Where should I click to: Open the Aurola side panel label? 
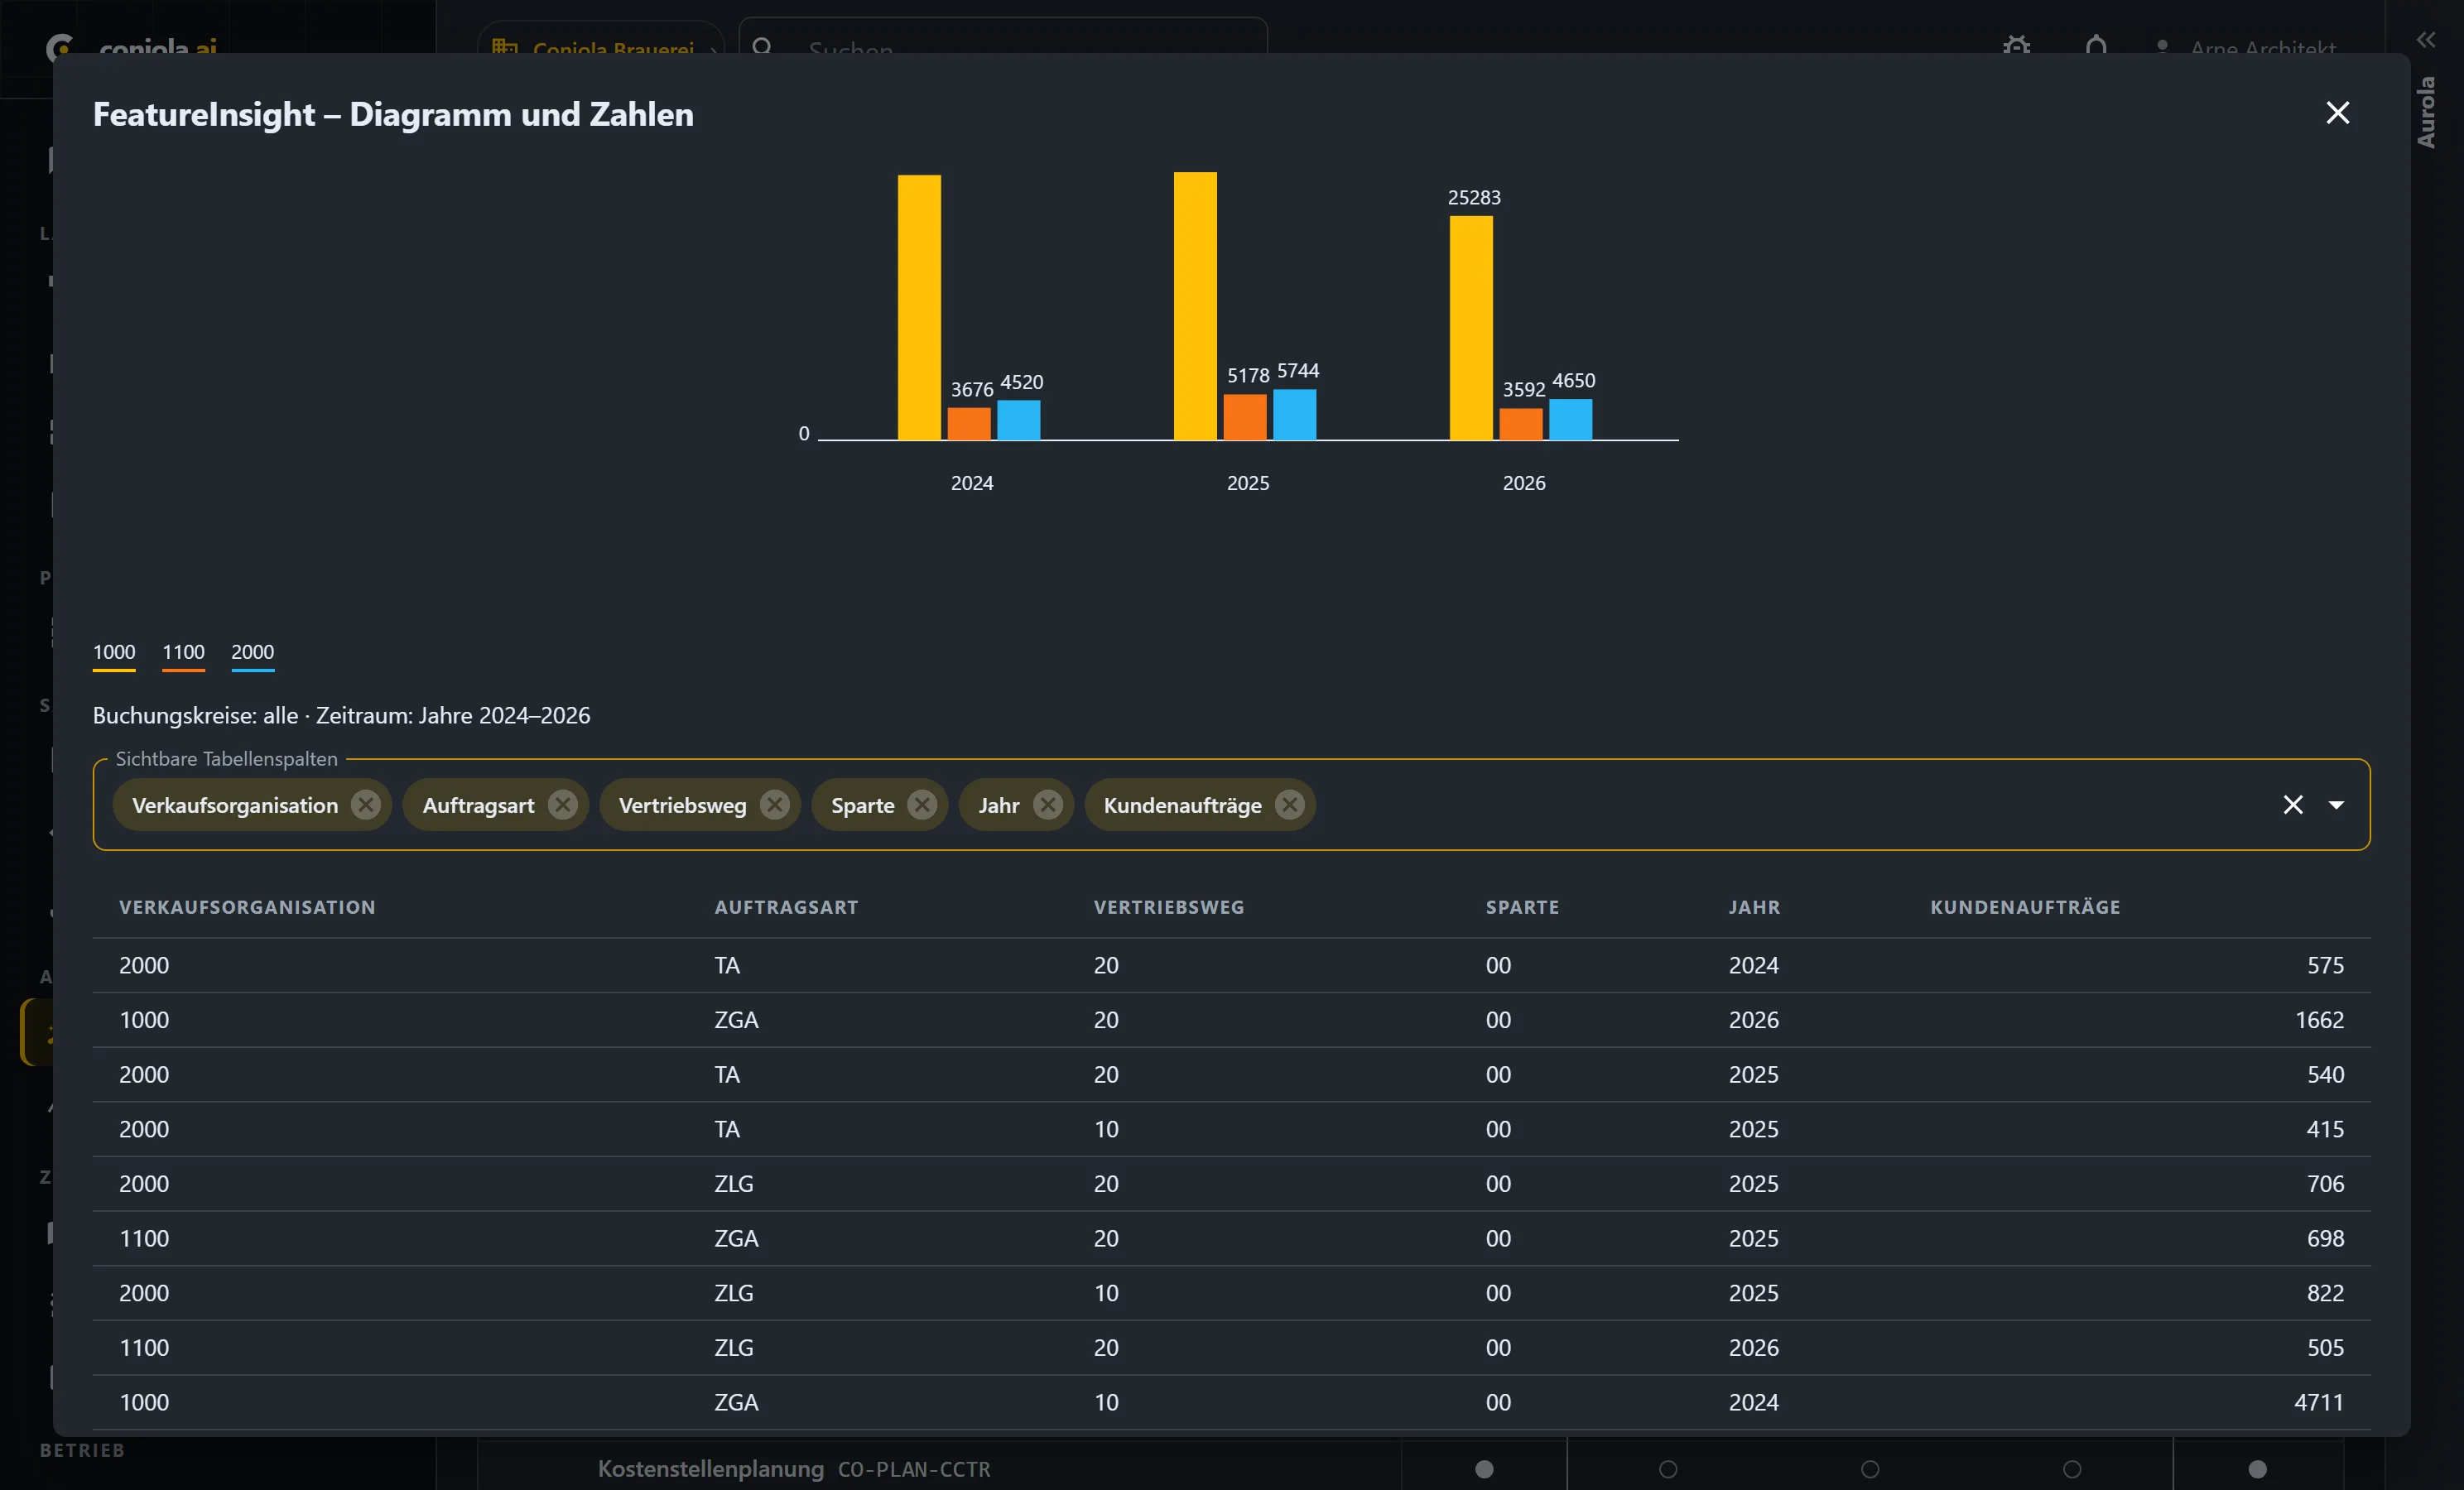[x=2425, y=113]
